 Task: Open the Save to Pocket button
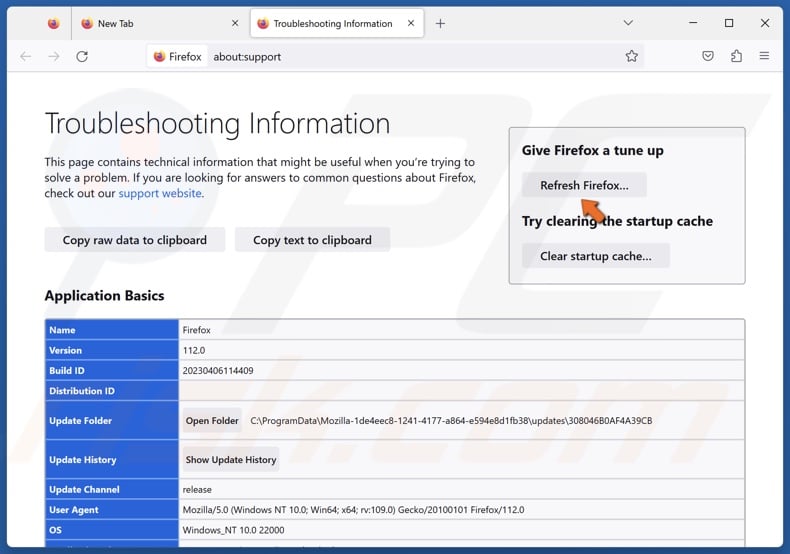(707, 56)
